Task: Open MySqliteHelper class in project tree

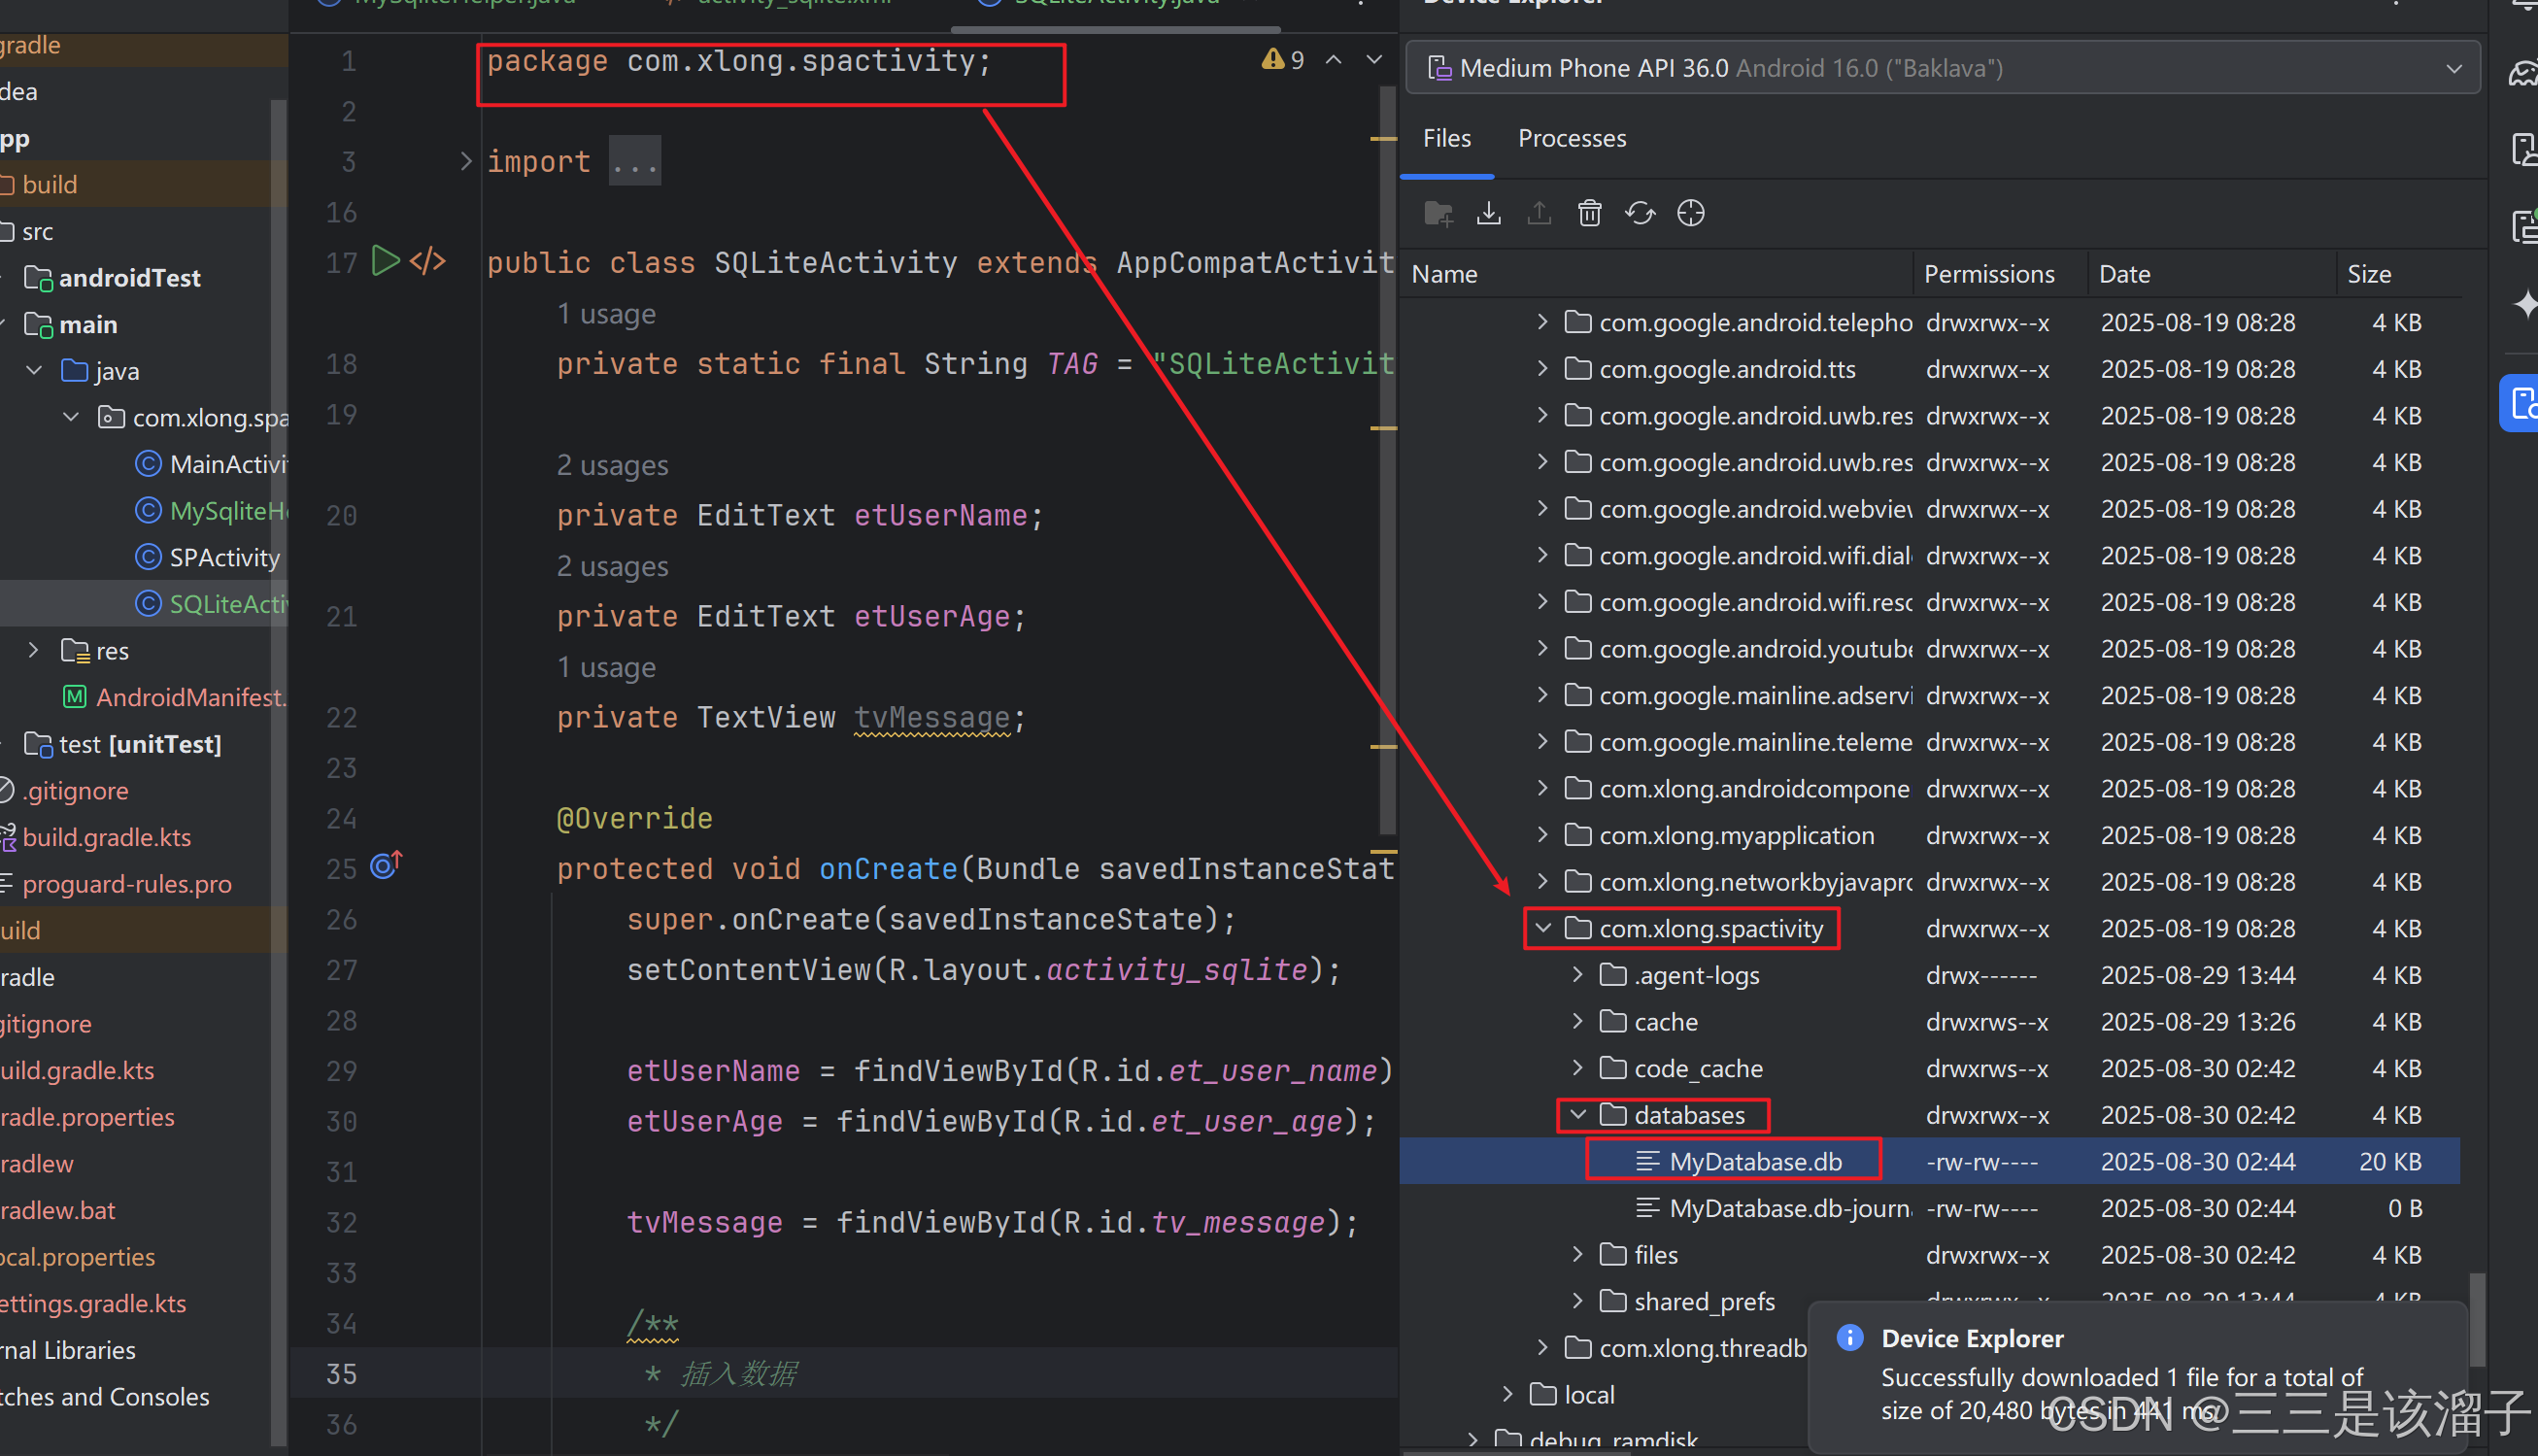Action: pos(212,511)
